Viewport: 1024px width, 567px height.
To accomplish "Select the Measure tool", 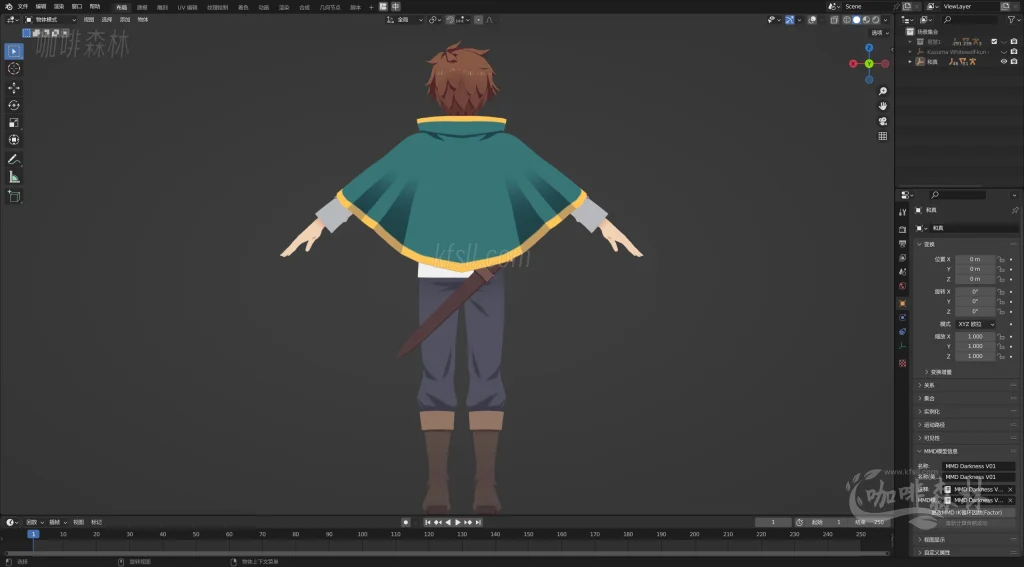I will coord(14,177).
